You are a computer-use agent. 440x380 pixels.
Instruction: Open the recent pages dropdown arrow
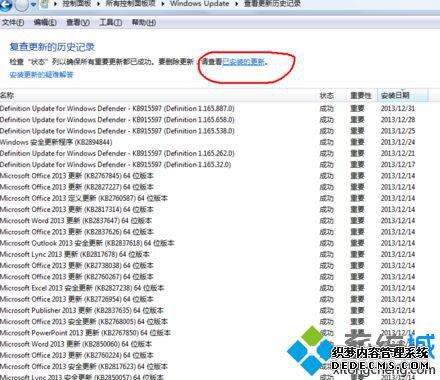click(x=33, y=5)
